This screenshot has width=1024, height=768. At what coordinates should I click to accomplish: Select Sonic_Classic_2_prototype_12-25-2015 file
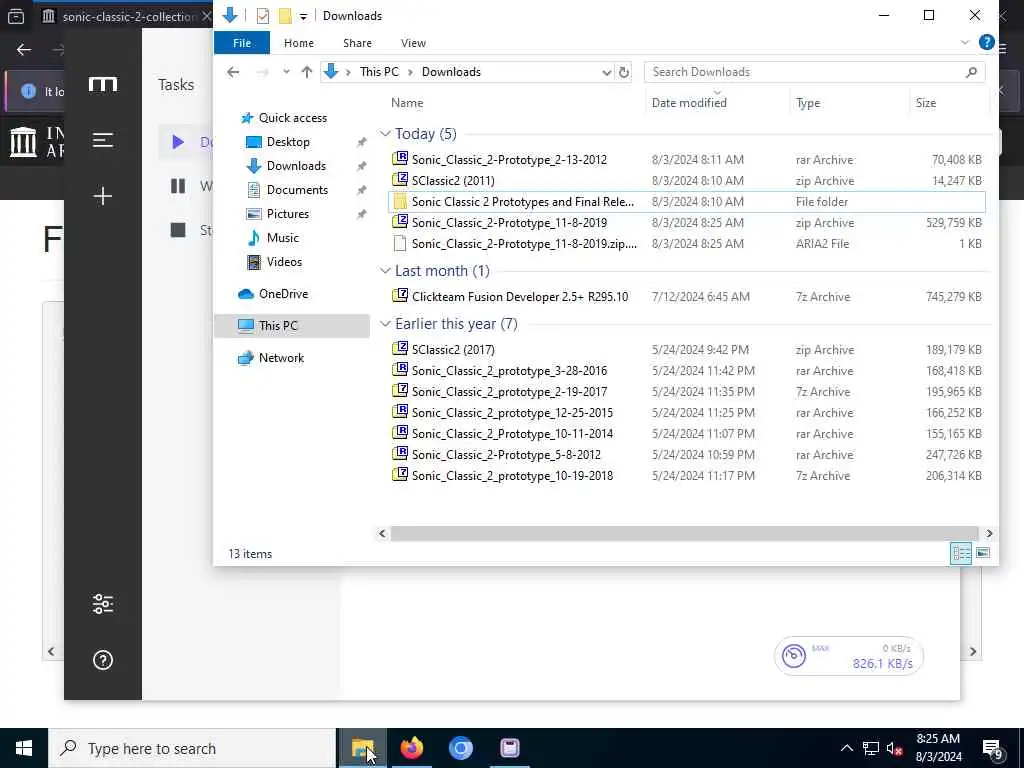pos(686,413)
